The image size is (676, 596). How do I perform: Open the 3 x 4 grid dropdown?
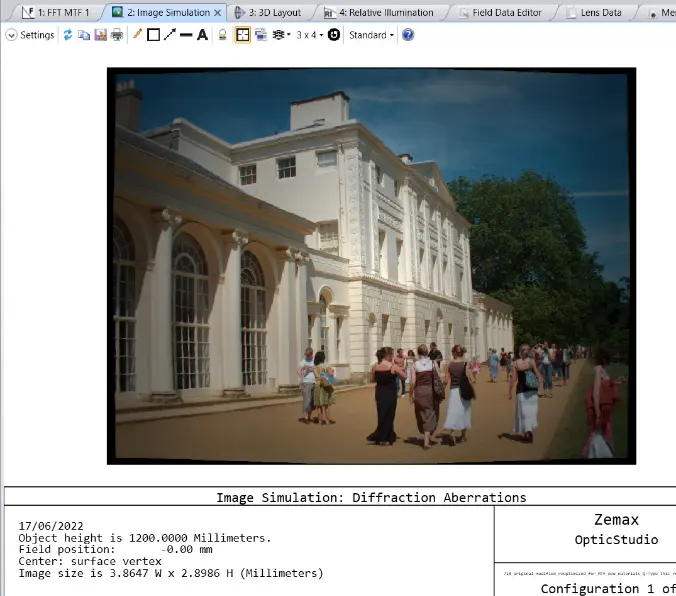click(x=309, y=35)
